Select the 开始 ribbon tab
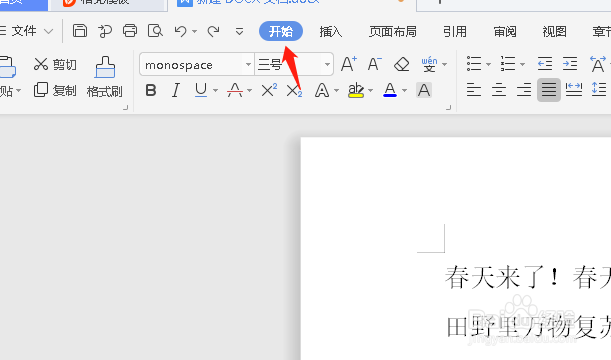This screenshot has width=611, height=360. 281,31
